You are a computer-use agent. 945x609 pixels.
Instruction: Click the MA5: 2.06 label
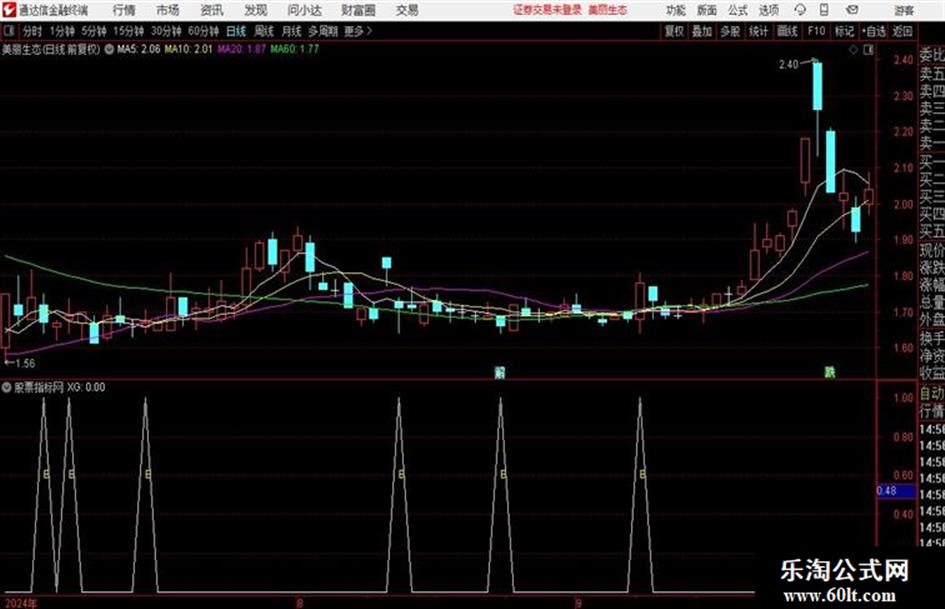pos(138,49)
